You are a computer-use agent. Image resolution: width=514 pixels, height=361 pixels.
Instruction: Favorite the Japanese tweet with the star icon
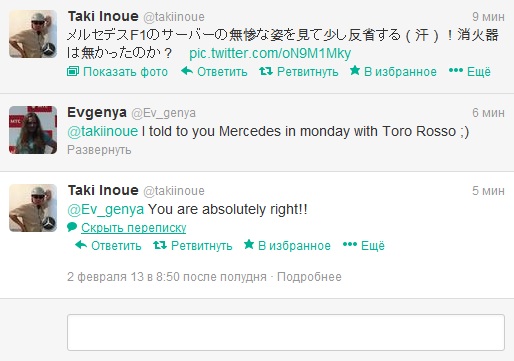[355, 70]
